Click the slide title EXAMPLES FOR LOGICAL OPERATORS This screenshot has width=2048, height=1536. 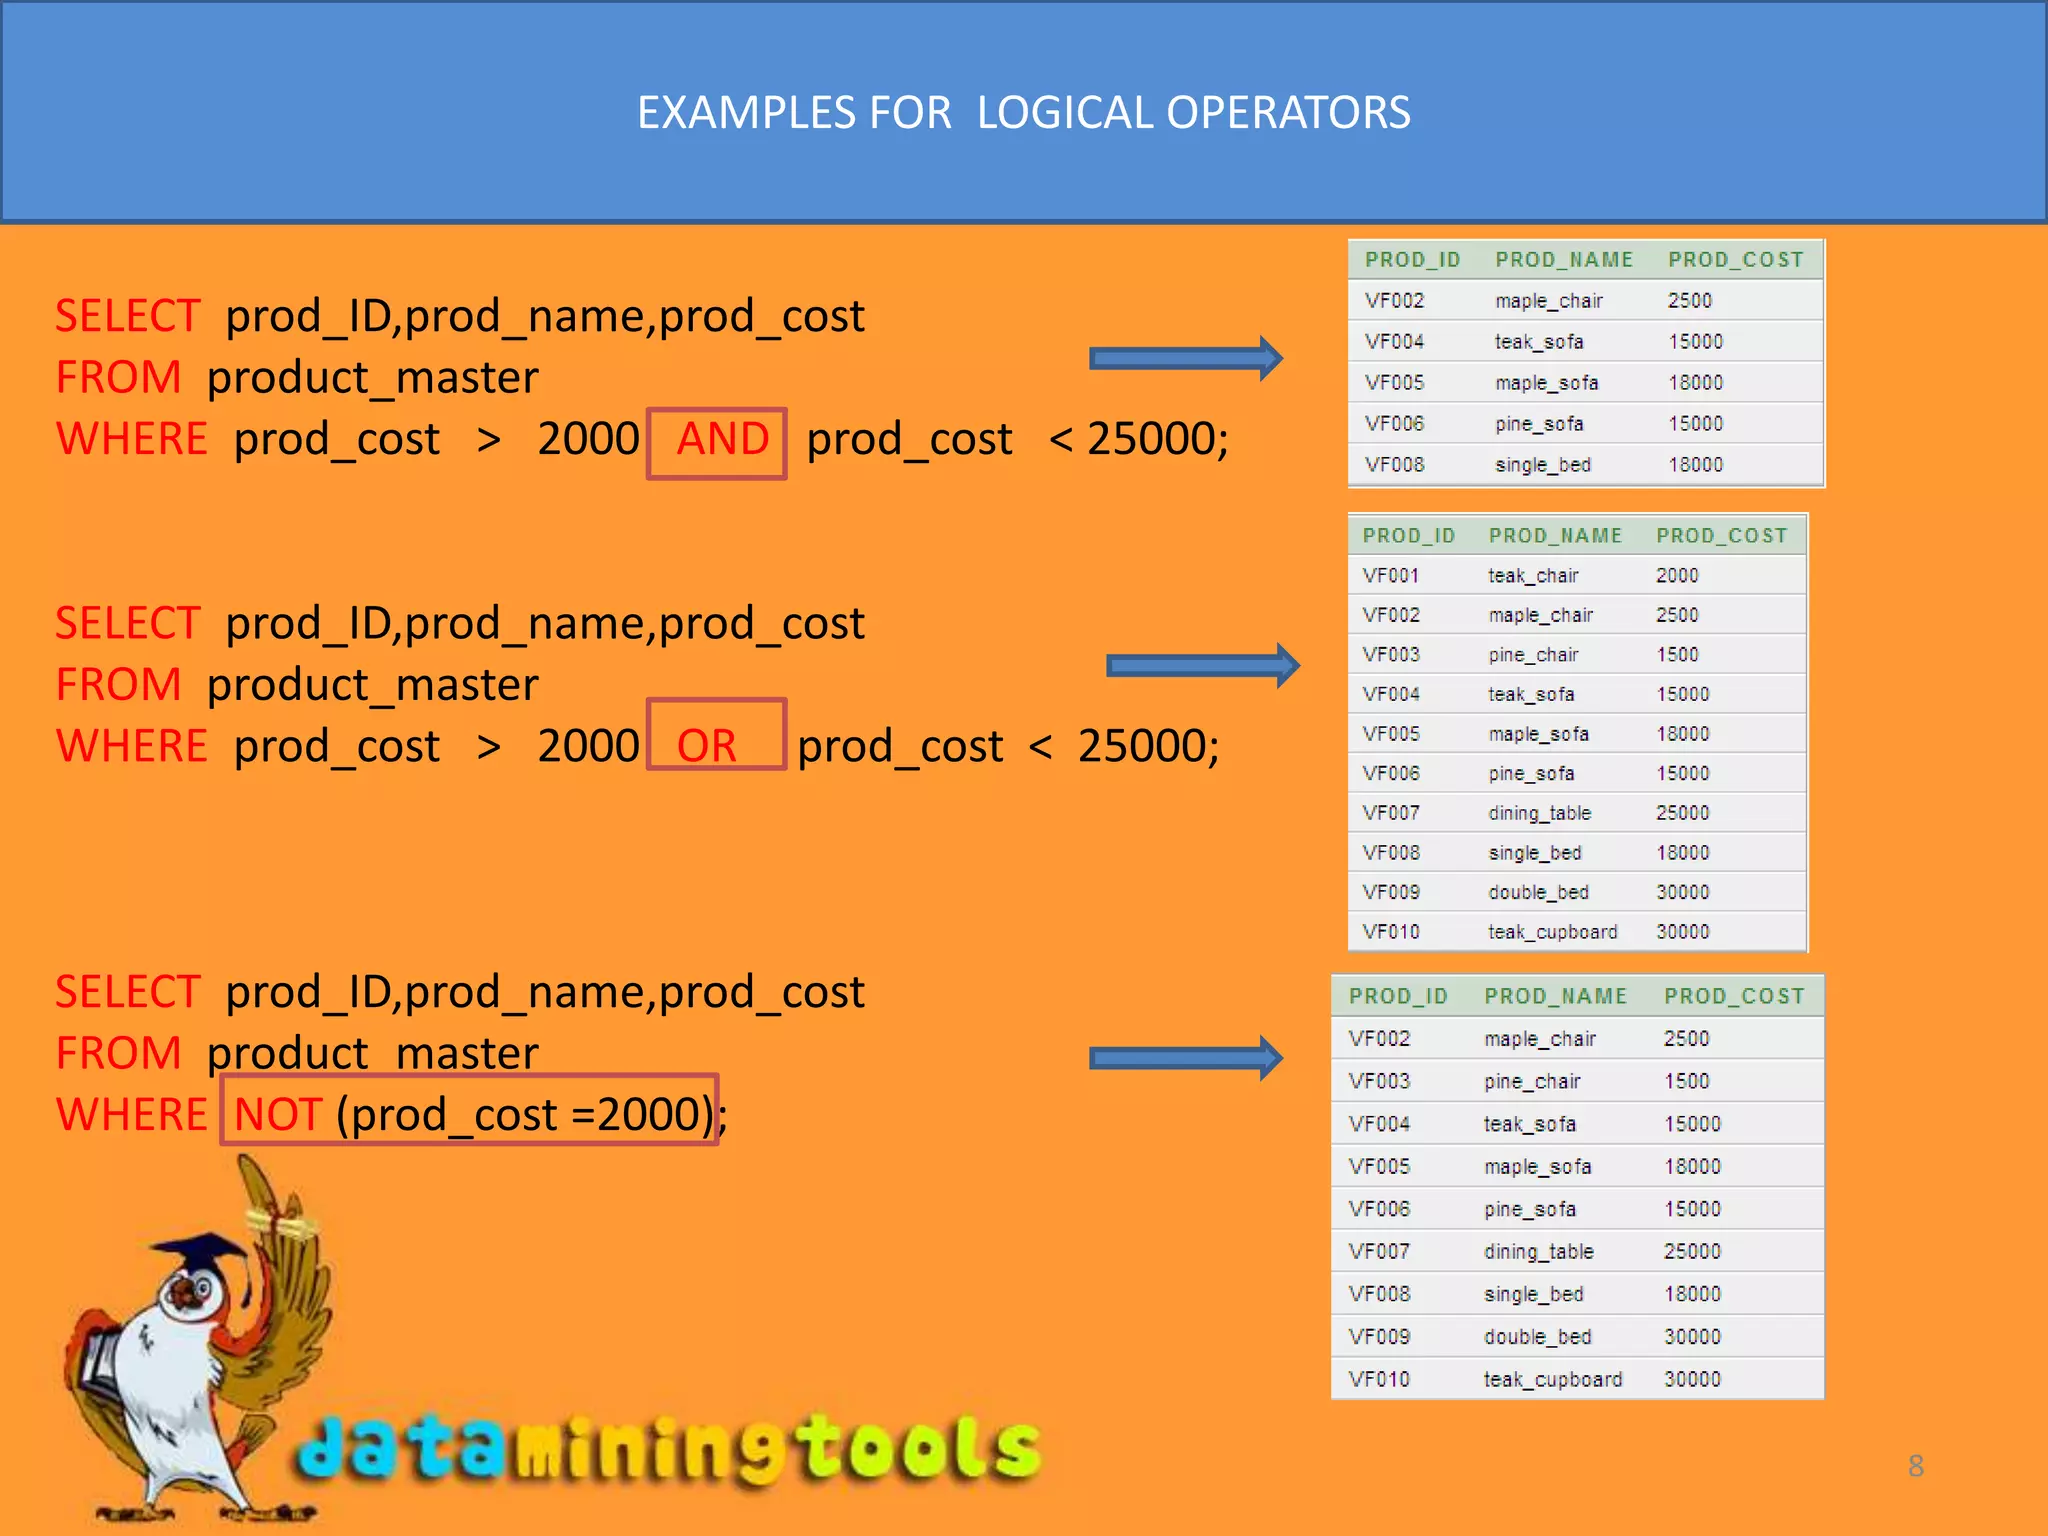pyautogui.click(x=1024, y=112)
